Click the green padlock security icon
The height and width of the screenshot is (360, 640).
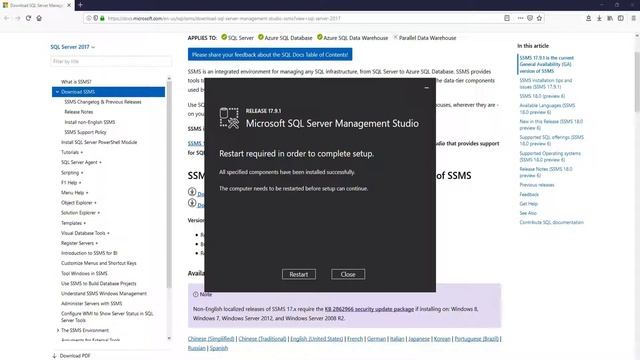click(102, 18)
